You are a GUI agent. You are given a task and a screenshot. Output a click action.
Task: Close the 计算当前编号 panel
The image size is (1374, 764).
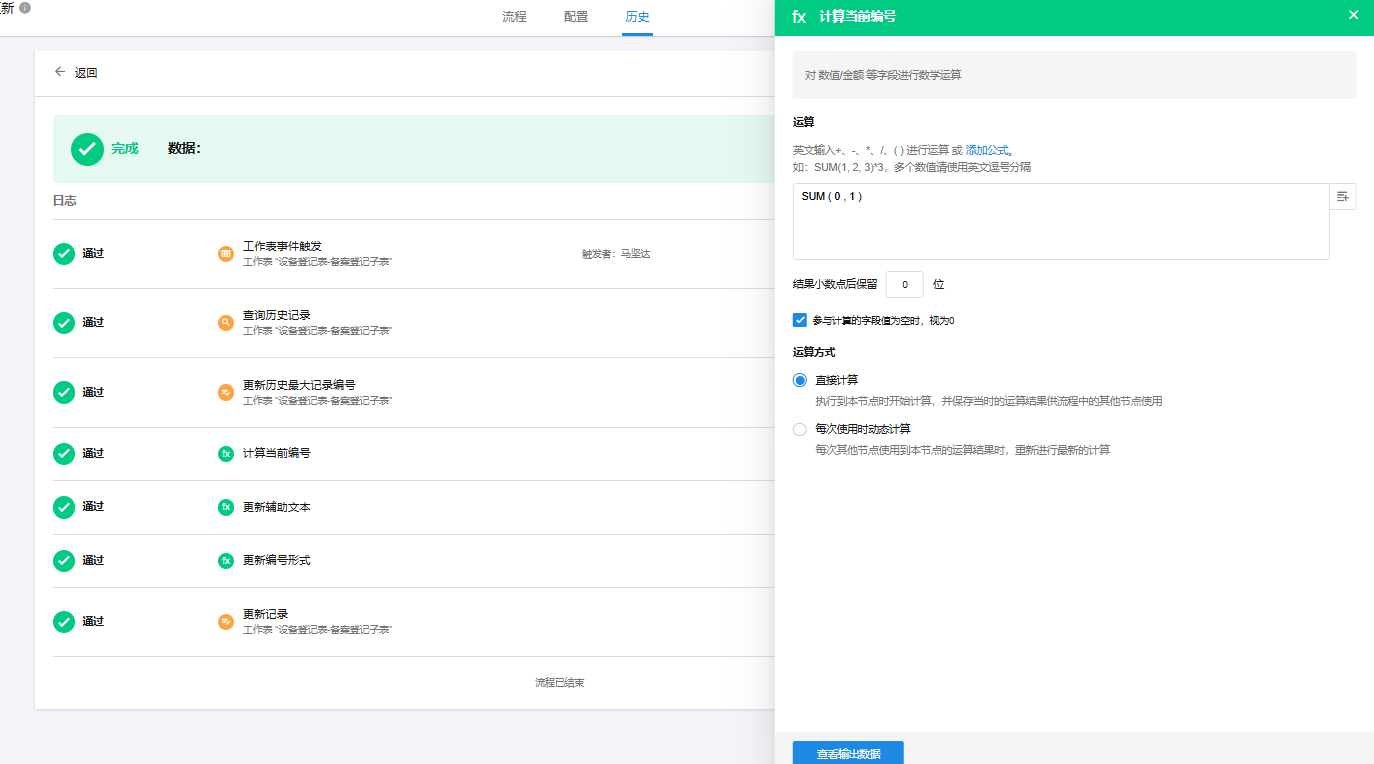point(1353,15)
